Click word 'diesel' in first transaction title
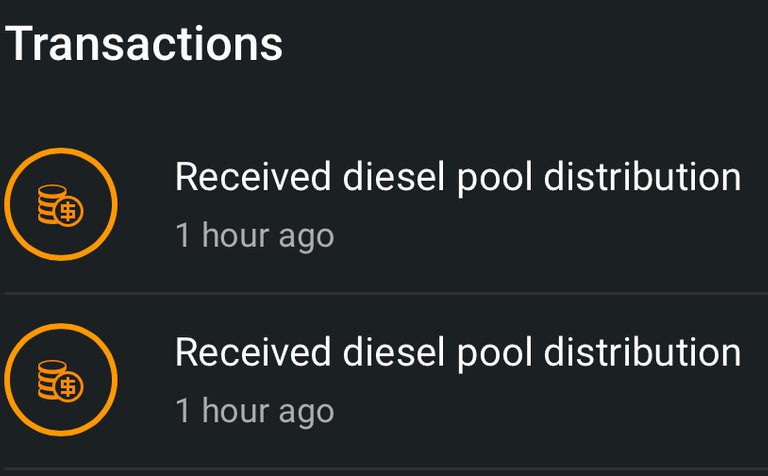This screenshot has width=768, height=476. (x=393, y=176)
